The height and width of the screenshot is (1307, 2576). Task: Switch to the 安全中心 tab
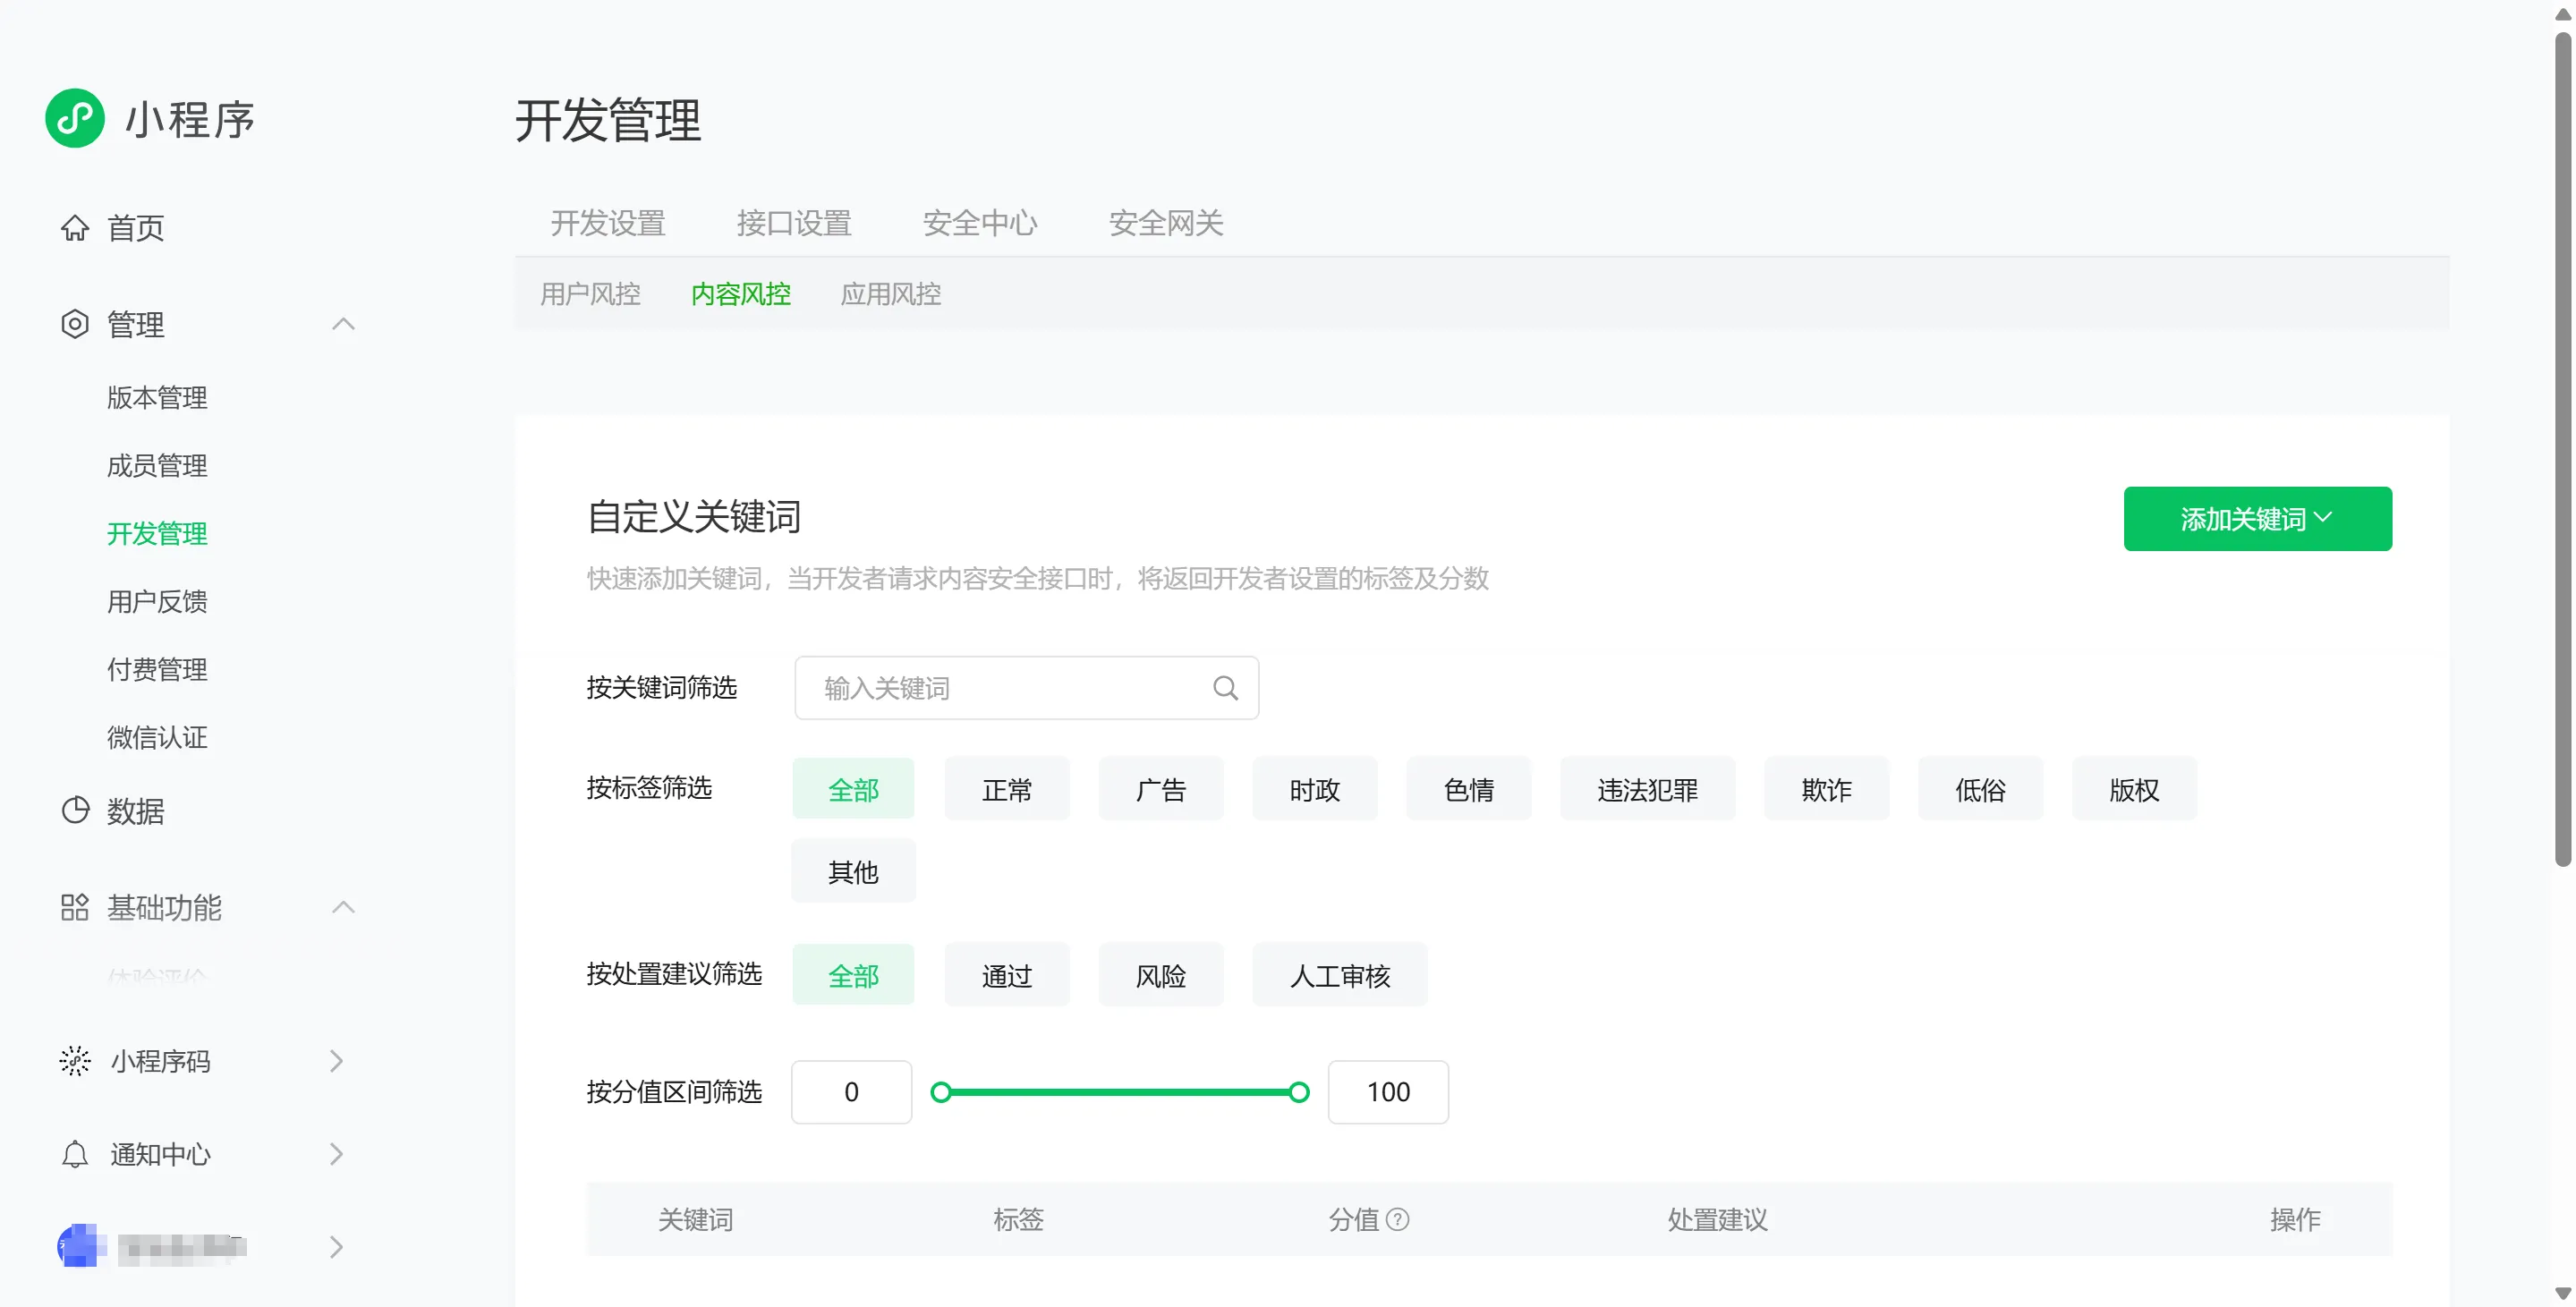point(979,223)
